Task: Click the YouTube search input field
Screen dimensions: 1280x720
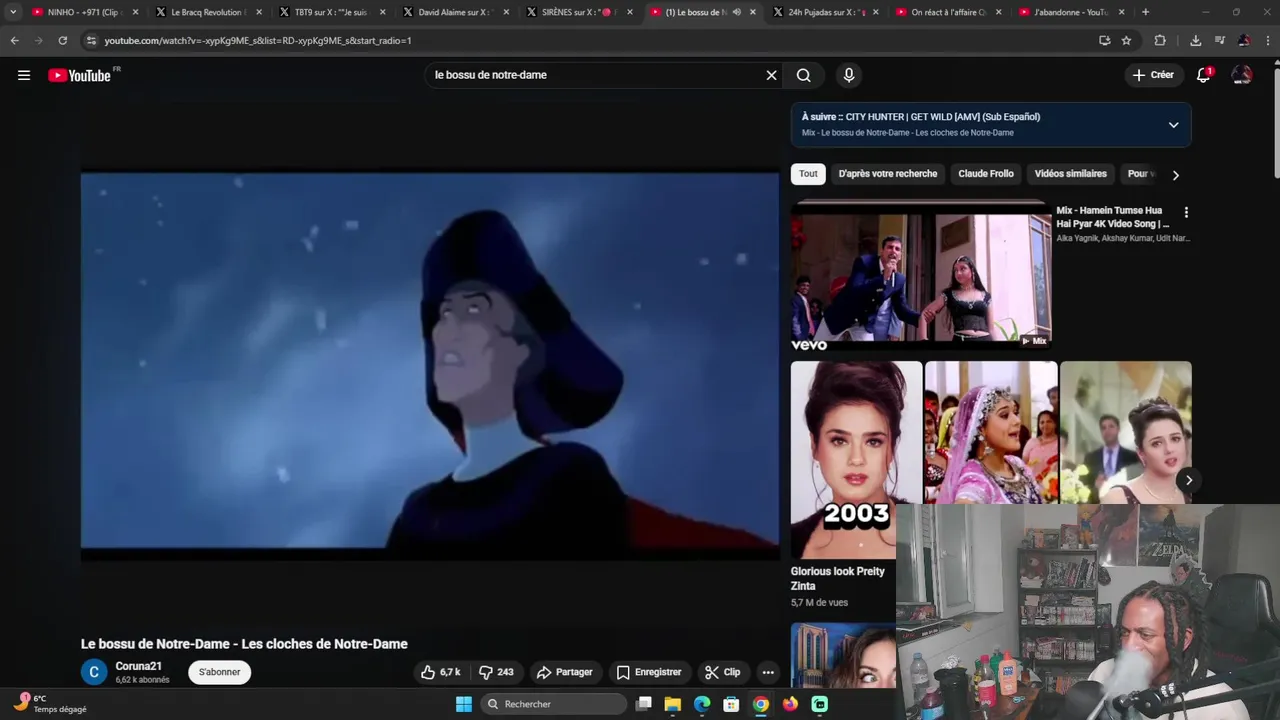Action: (x=595, y=75)
